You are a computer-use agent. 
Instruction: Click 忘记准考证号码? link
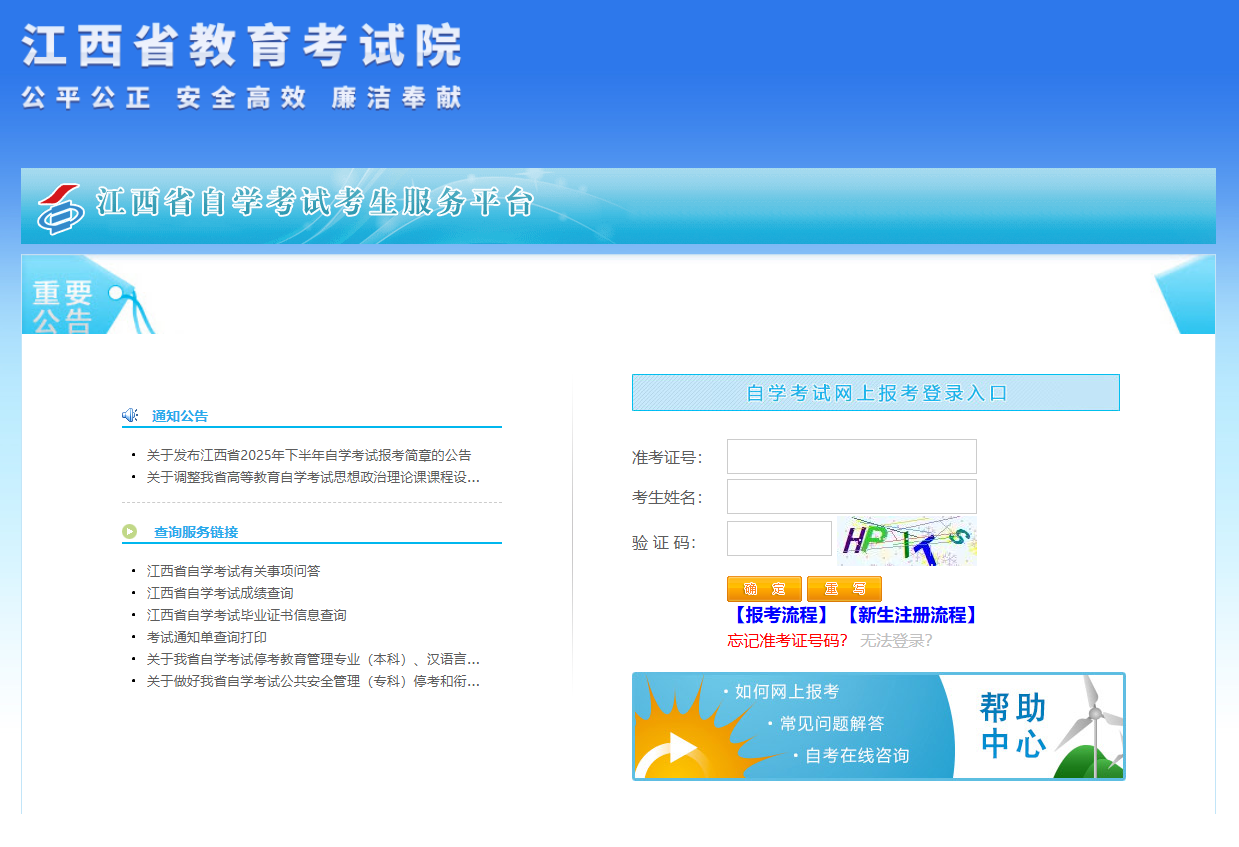pos(787,641)
